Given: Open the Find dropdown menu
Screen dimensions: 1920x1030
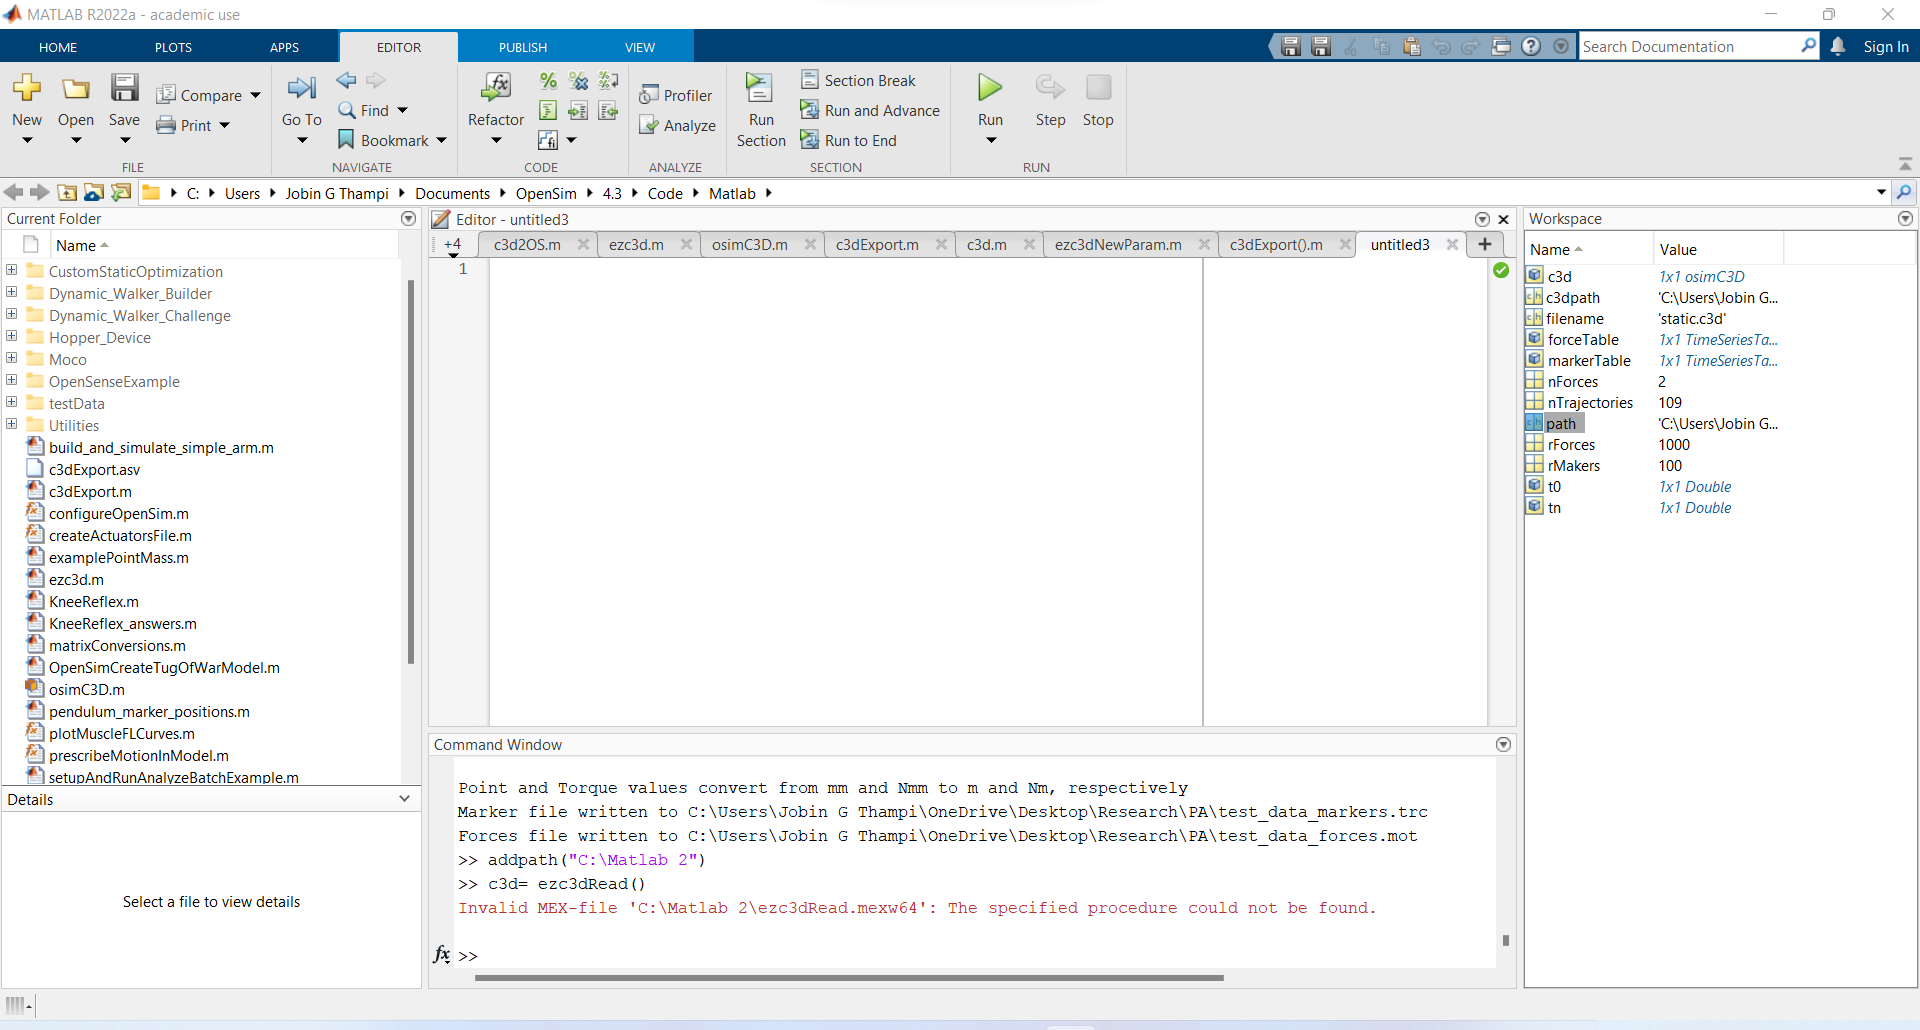Looking at the screenshot, I should (x=403, y=110).
